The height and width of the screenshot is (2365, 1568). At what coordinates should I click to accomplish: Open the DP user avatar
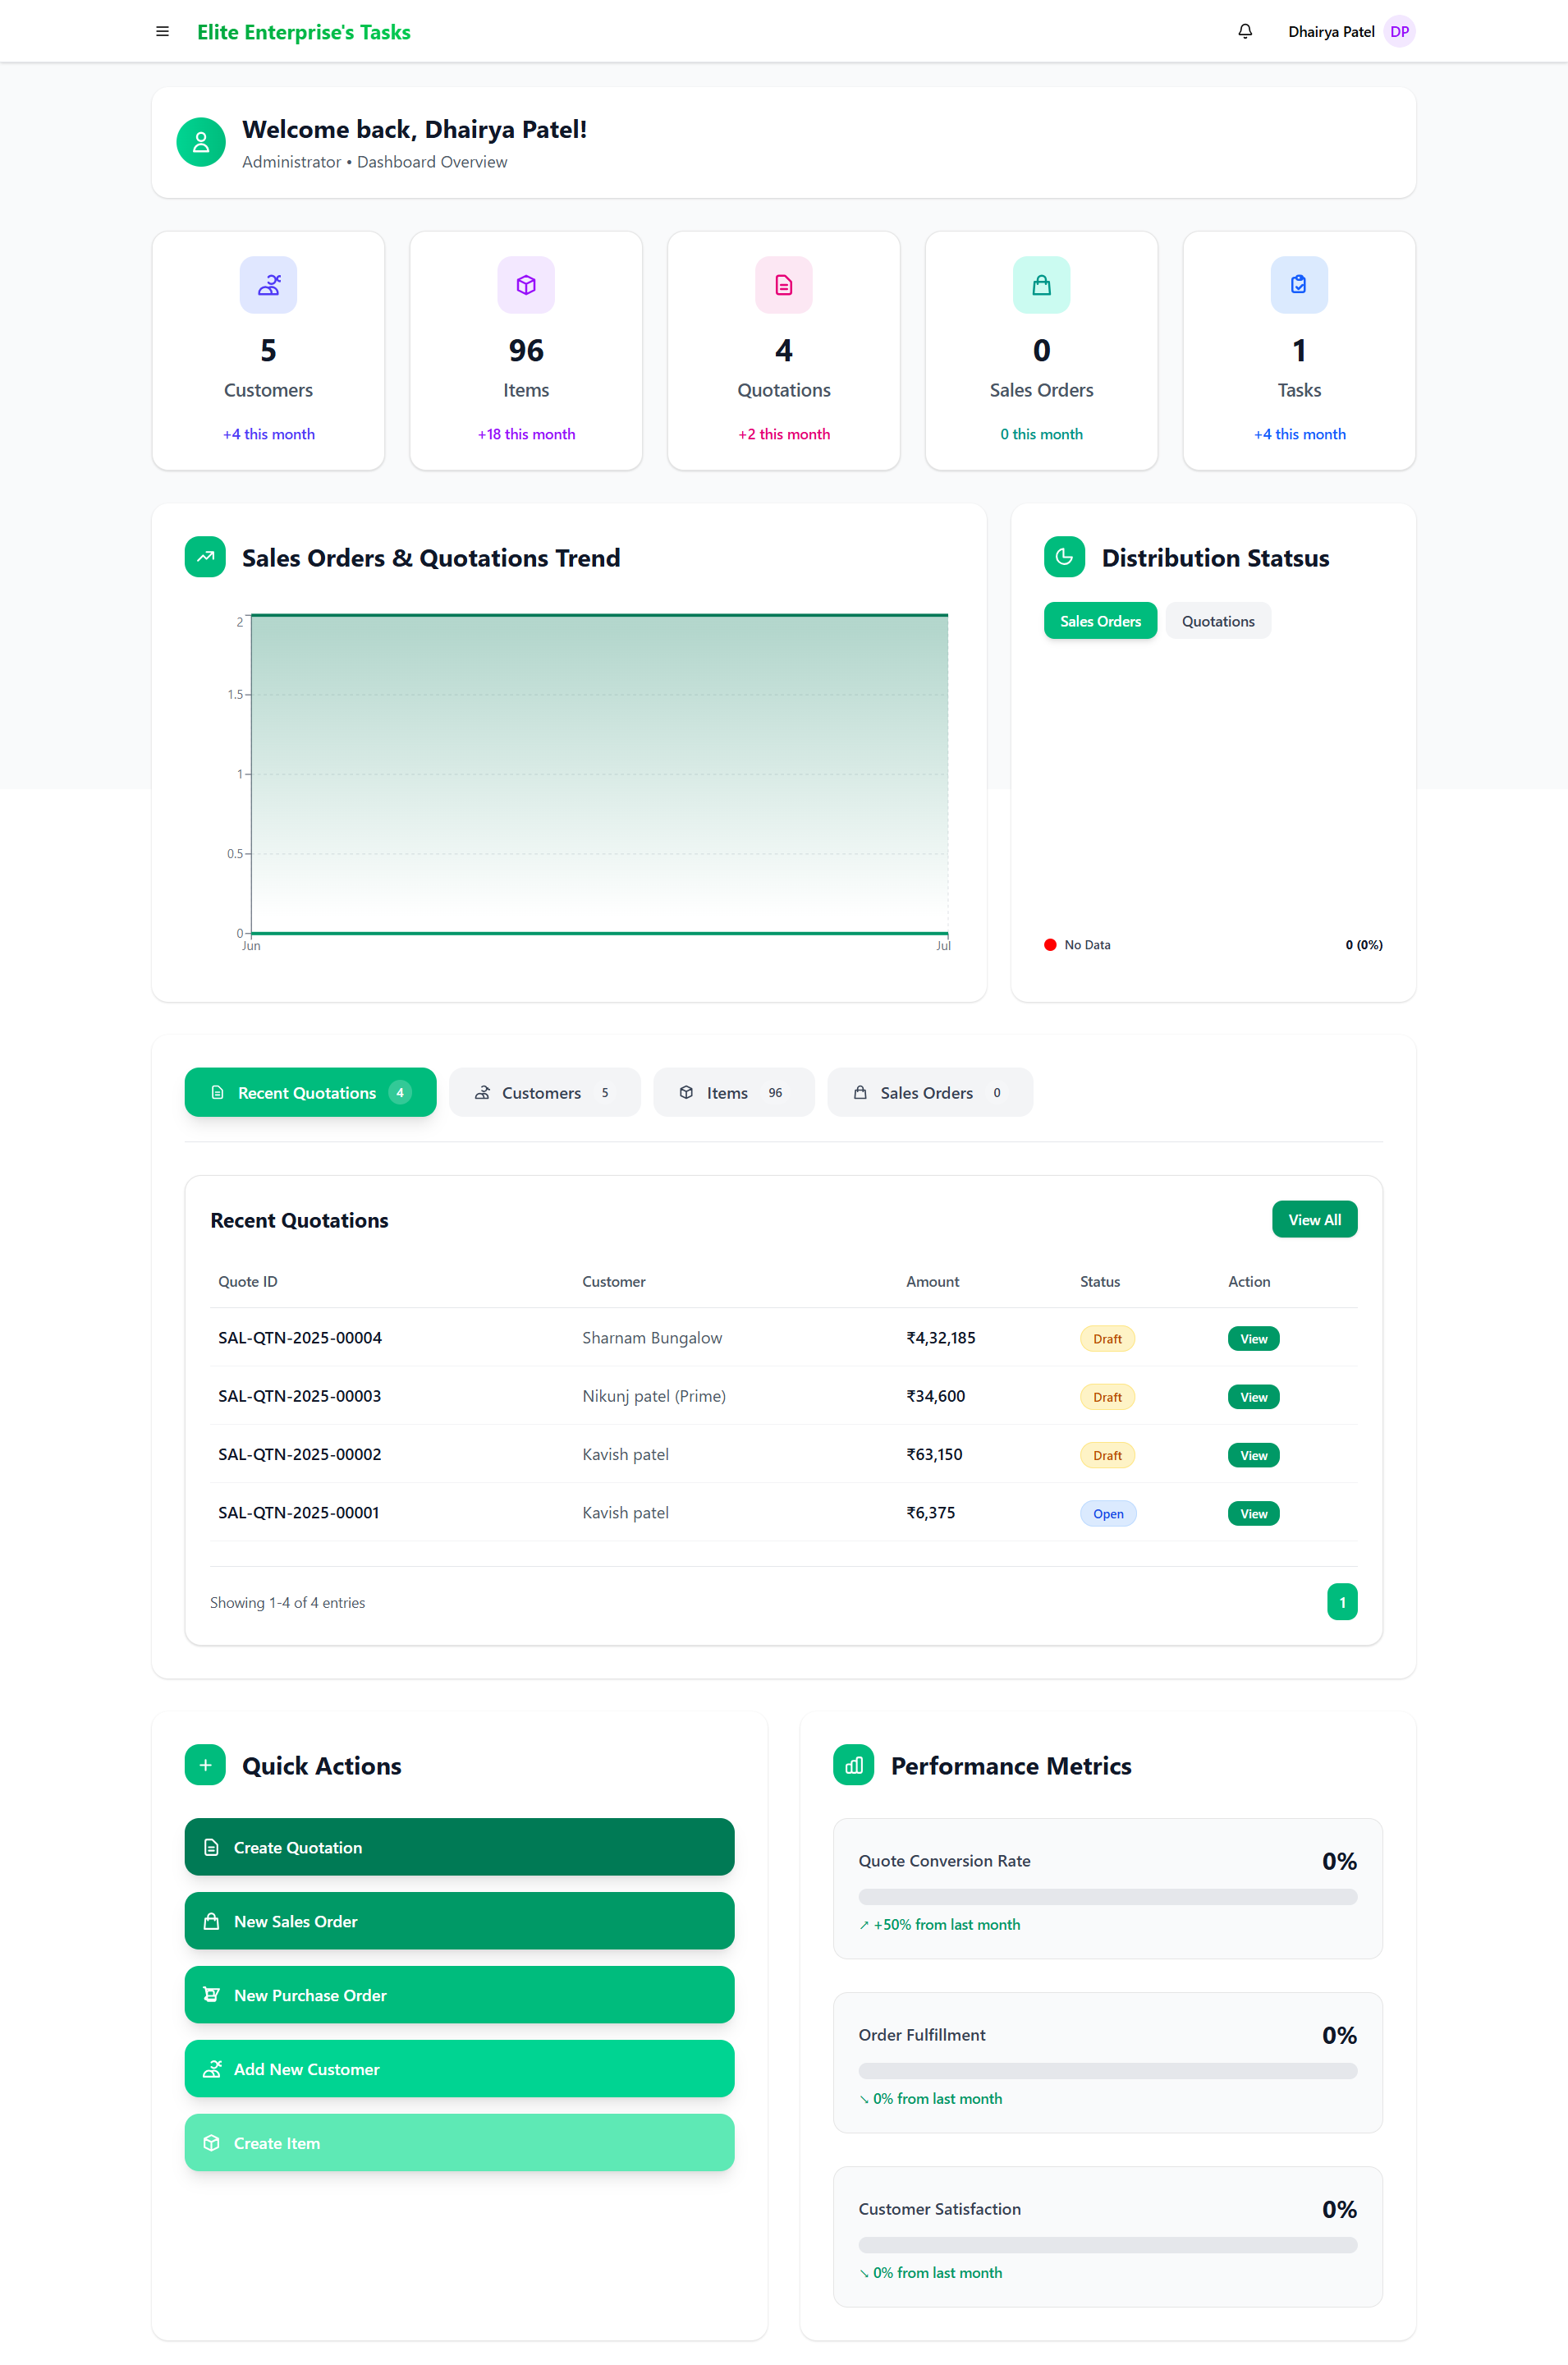pos(1399,32)
